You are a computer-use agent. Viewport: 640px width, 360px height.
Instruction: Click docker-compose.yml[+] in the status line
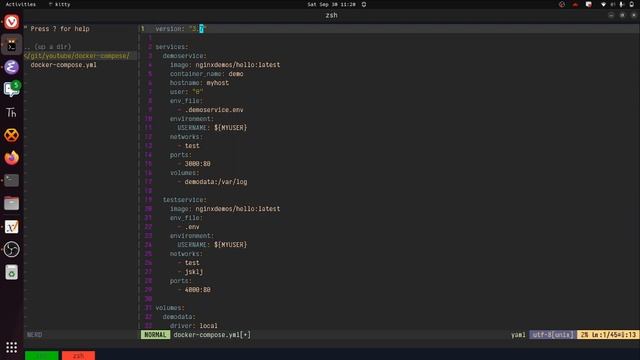pos(212,335)
